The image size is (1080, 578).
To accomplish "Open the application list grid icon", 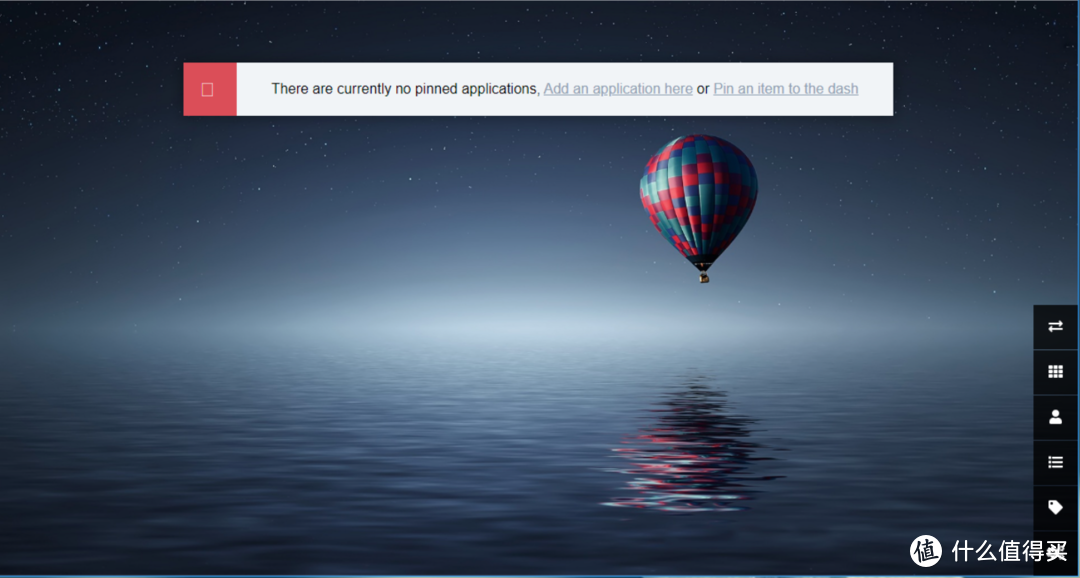I will 1055,372.
